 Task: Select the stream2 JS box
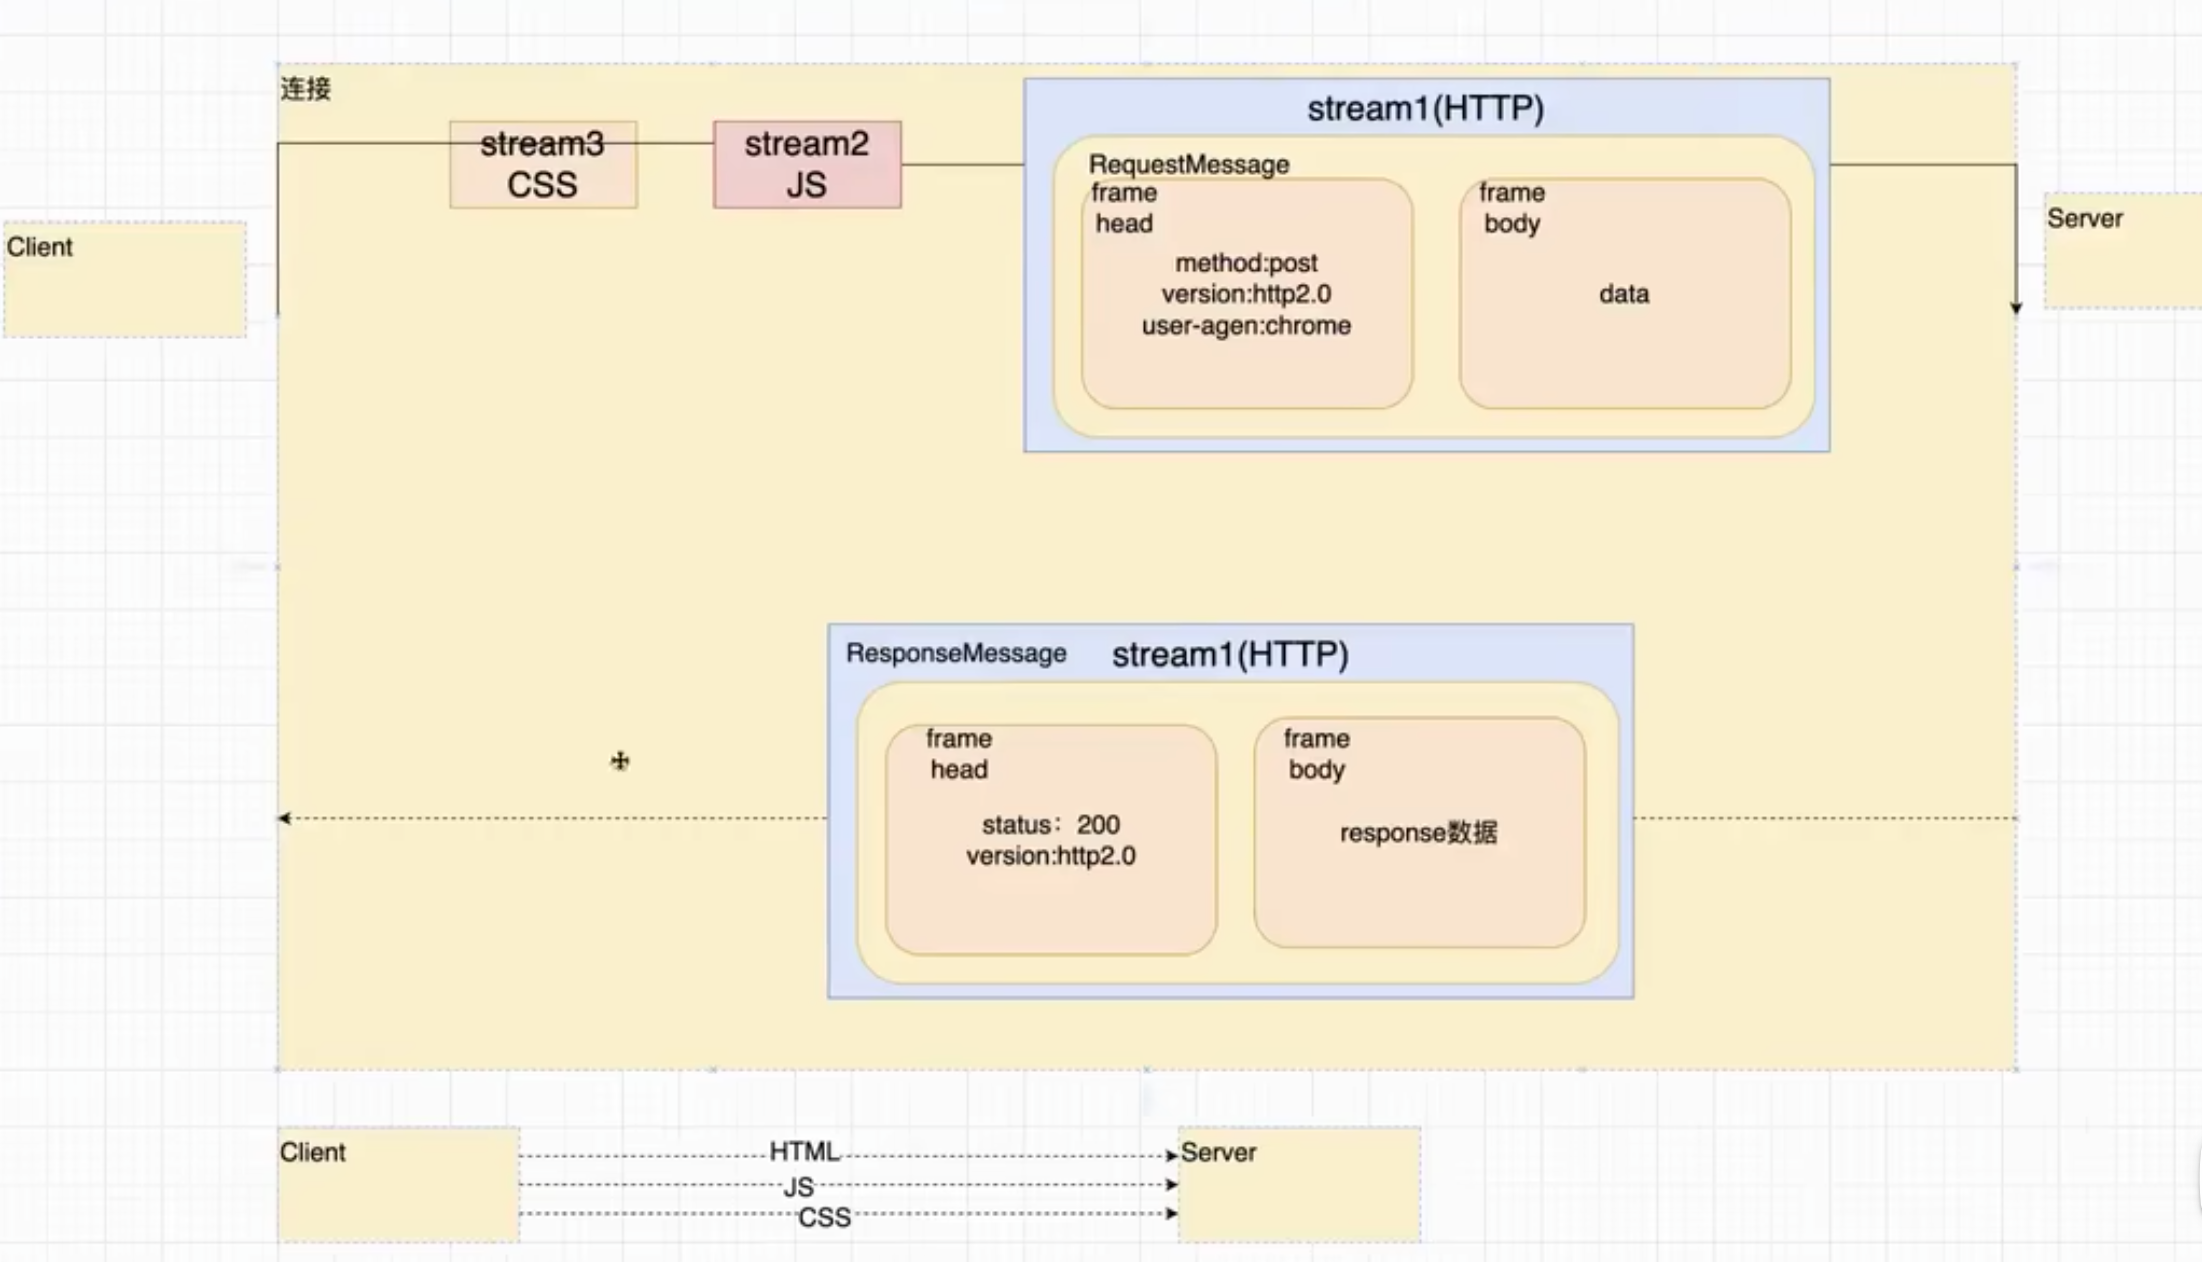(807, 165)
